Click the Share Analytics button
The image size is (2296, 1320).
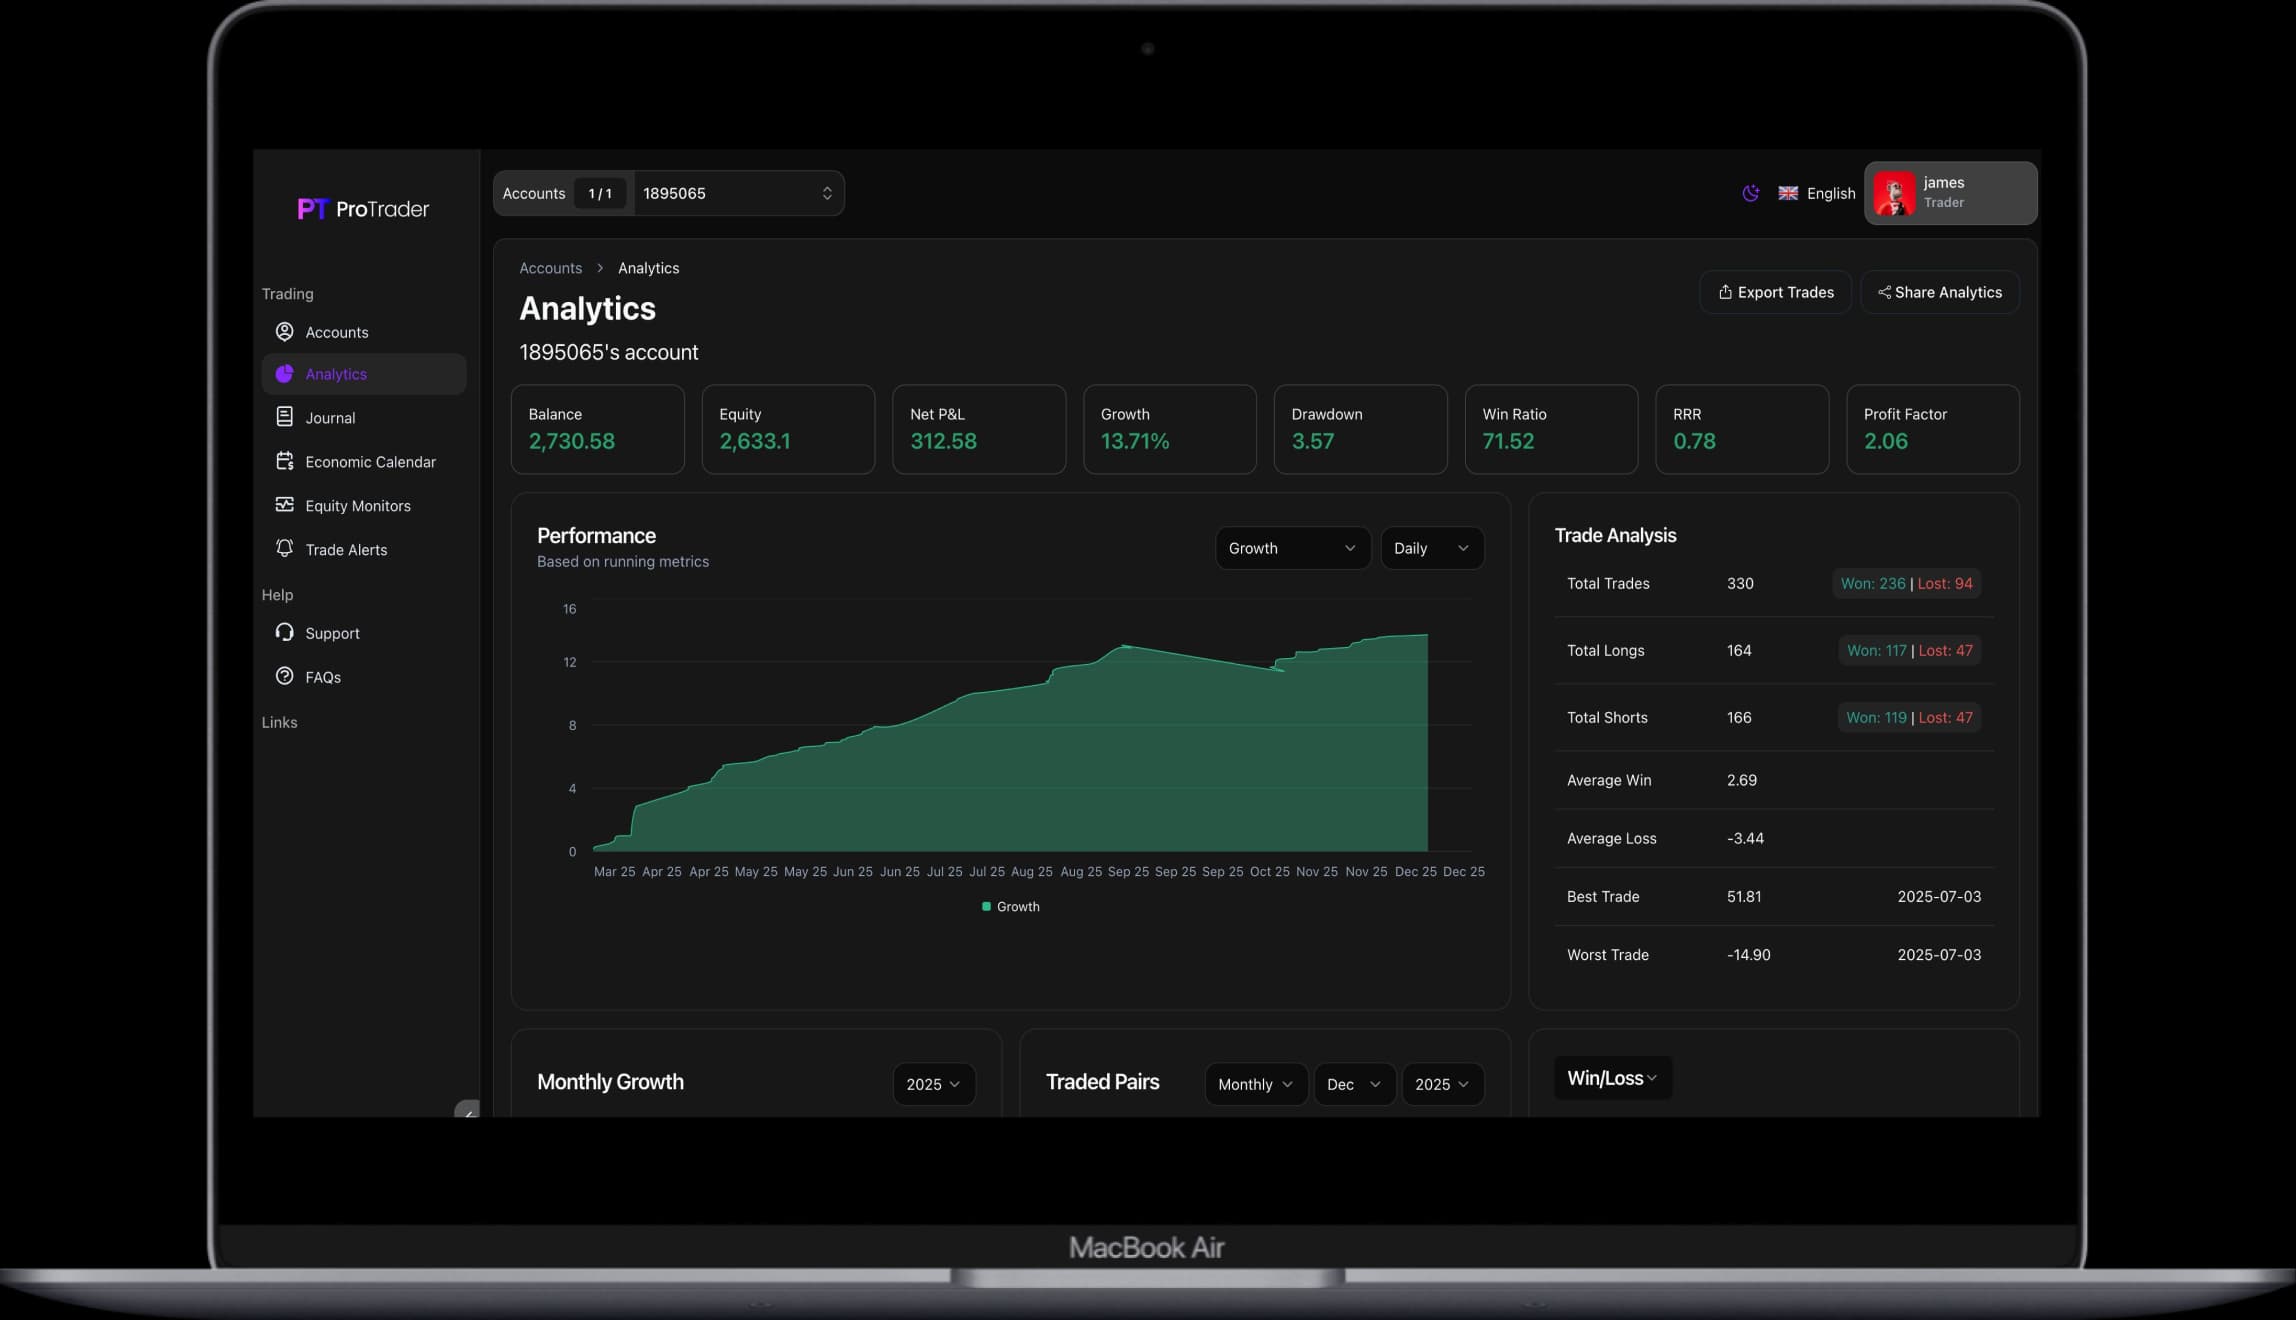pos(1939,292)
